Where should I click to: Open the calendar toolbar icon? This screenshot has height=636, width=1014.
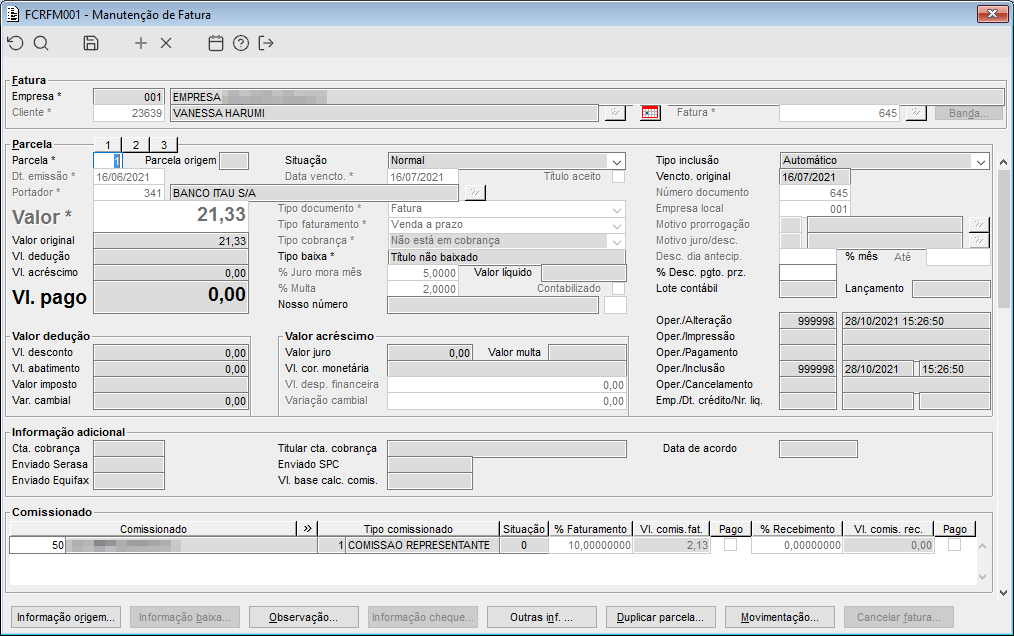click(215, 43)
